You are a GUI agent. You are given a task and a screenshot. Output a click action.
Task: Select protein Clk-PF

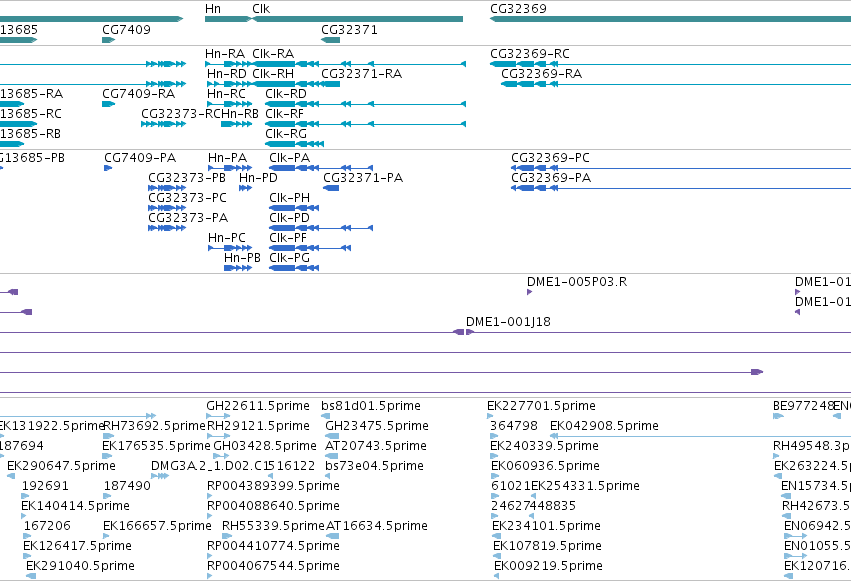(288, 238)
